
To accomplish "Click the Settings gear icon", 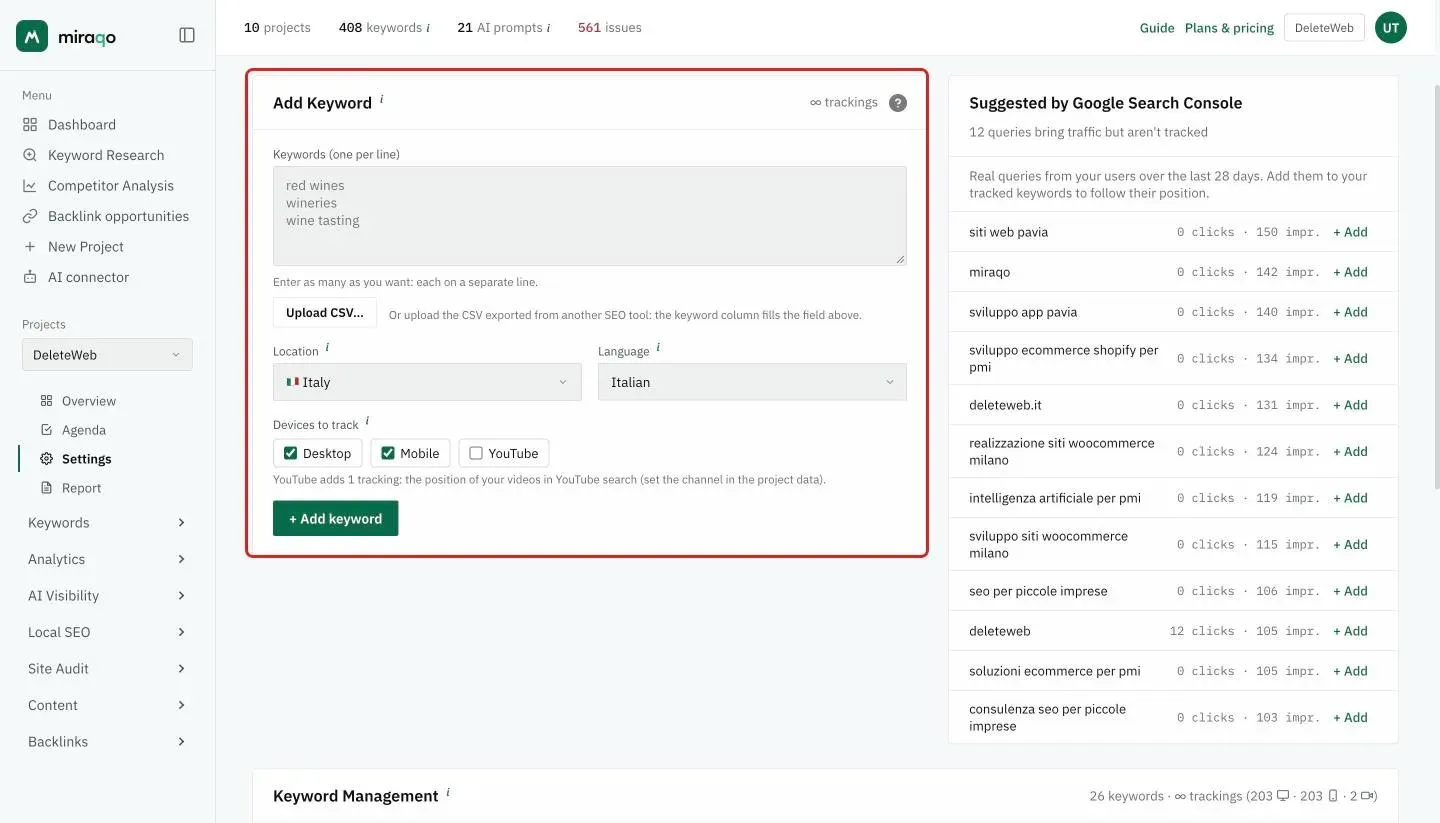I will (x=46, y=459).
